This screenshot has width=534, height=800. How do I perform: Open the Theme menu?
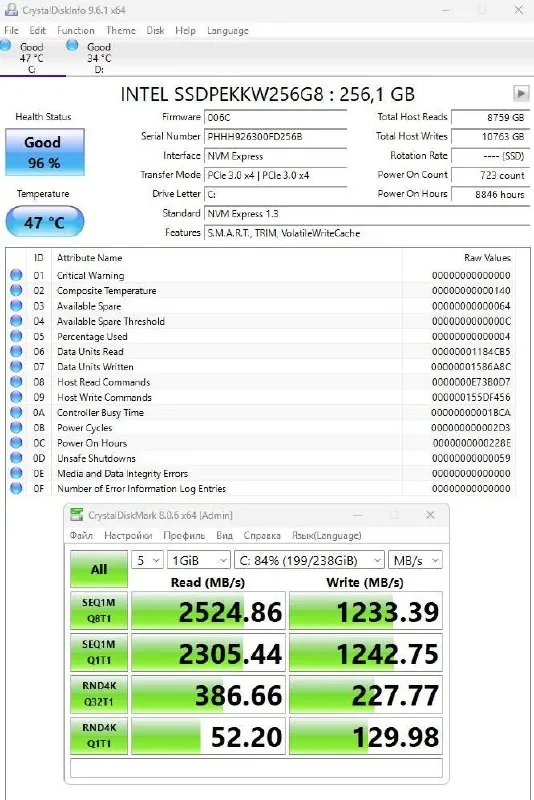(x=121, y=31)
